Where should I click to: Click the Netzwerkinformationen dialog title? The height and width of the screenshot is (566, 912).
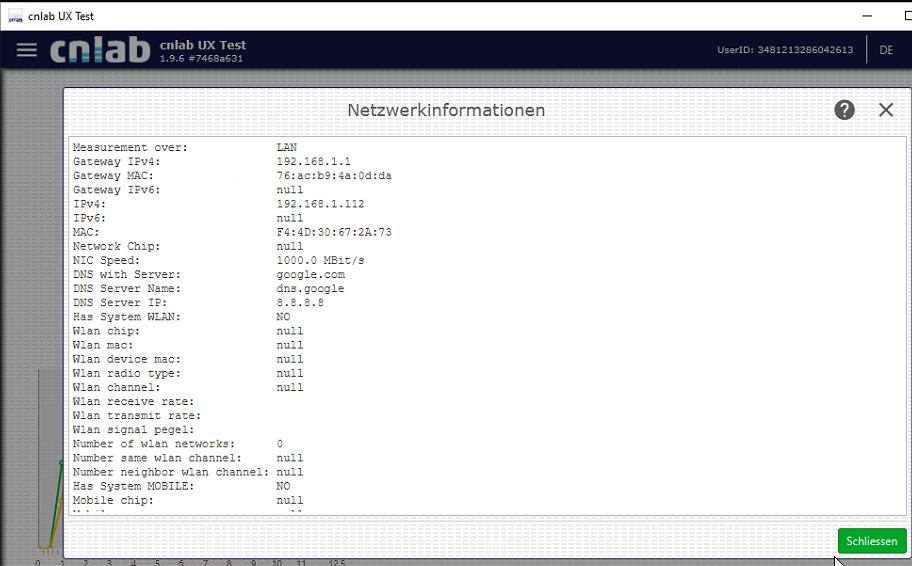(x=446, y=110)
